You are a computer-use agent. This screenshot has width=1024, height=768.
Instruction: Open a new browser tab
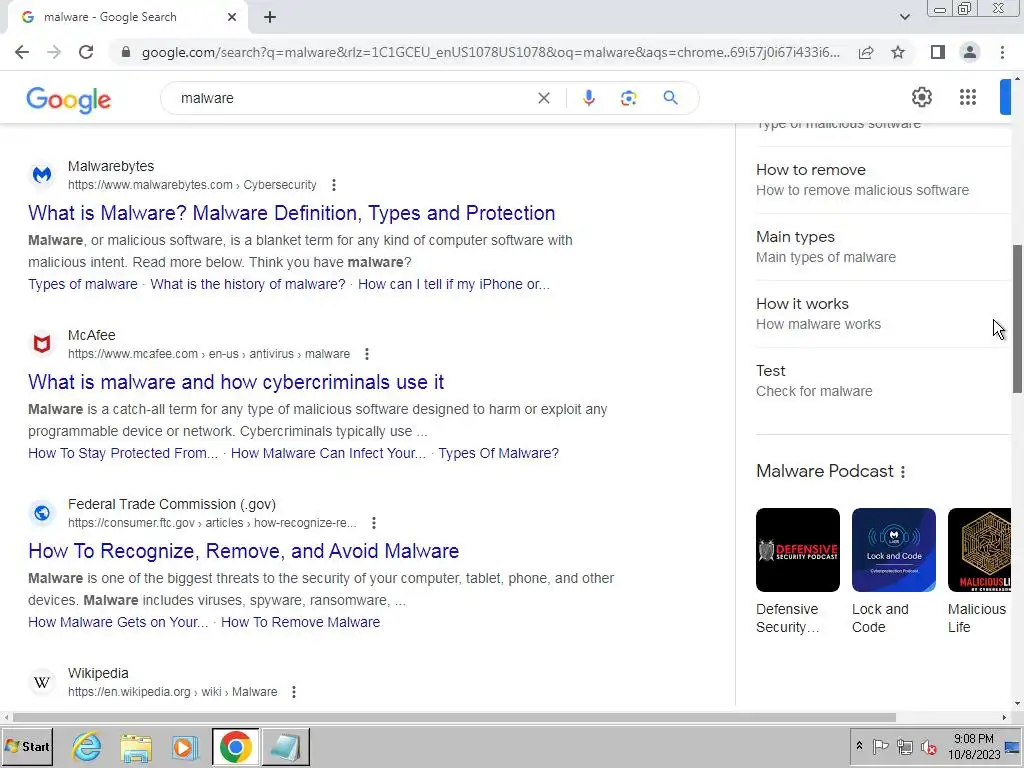[x=270, y=18]
